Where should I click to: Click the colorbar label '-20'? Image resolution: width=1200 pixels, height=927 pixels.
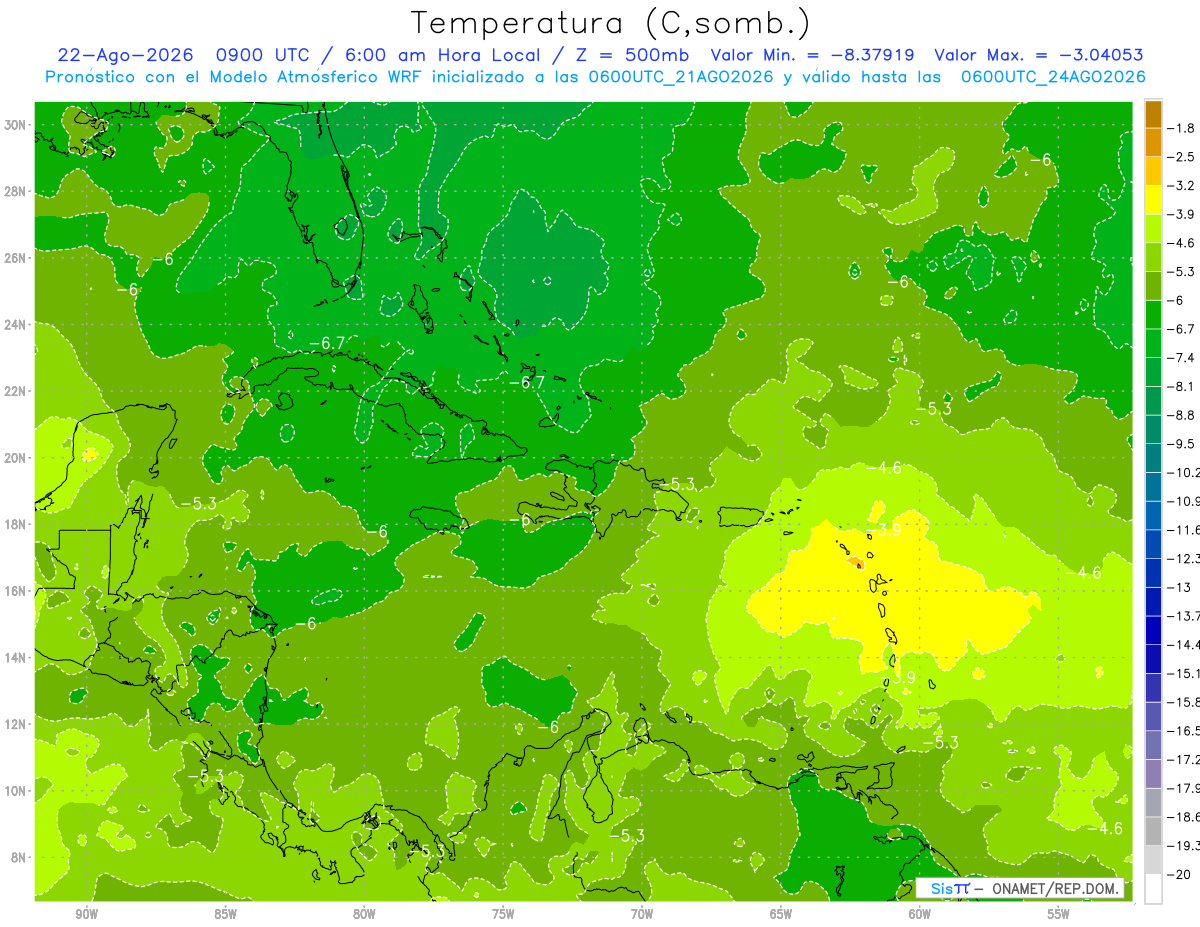click(1178, 874)
